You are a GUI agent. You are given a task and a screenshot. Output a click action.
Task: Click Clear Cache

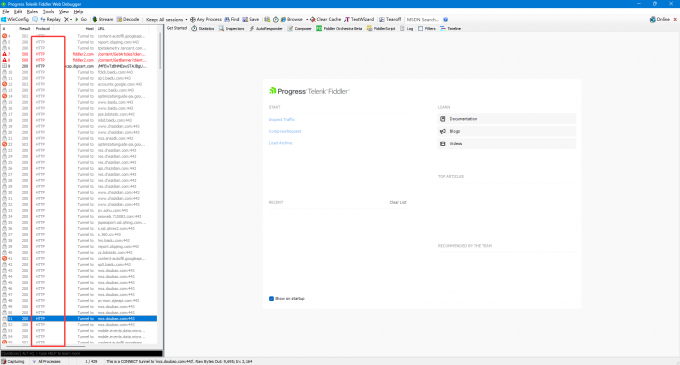tap(325, 20)
